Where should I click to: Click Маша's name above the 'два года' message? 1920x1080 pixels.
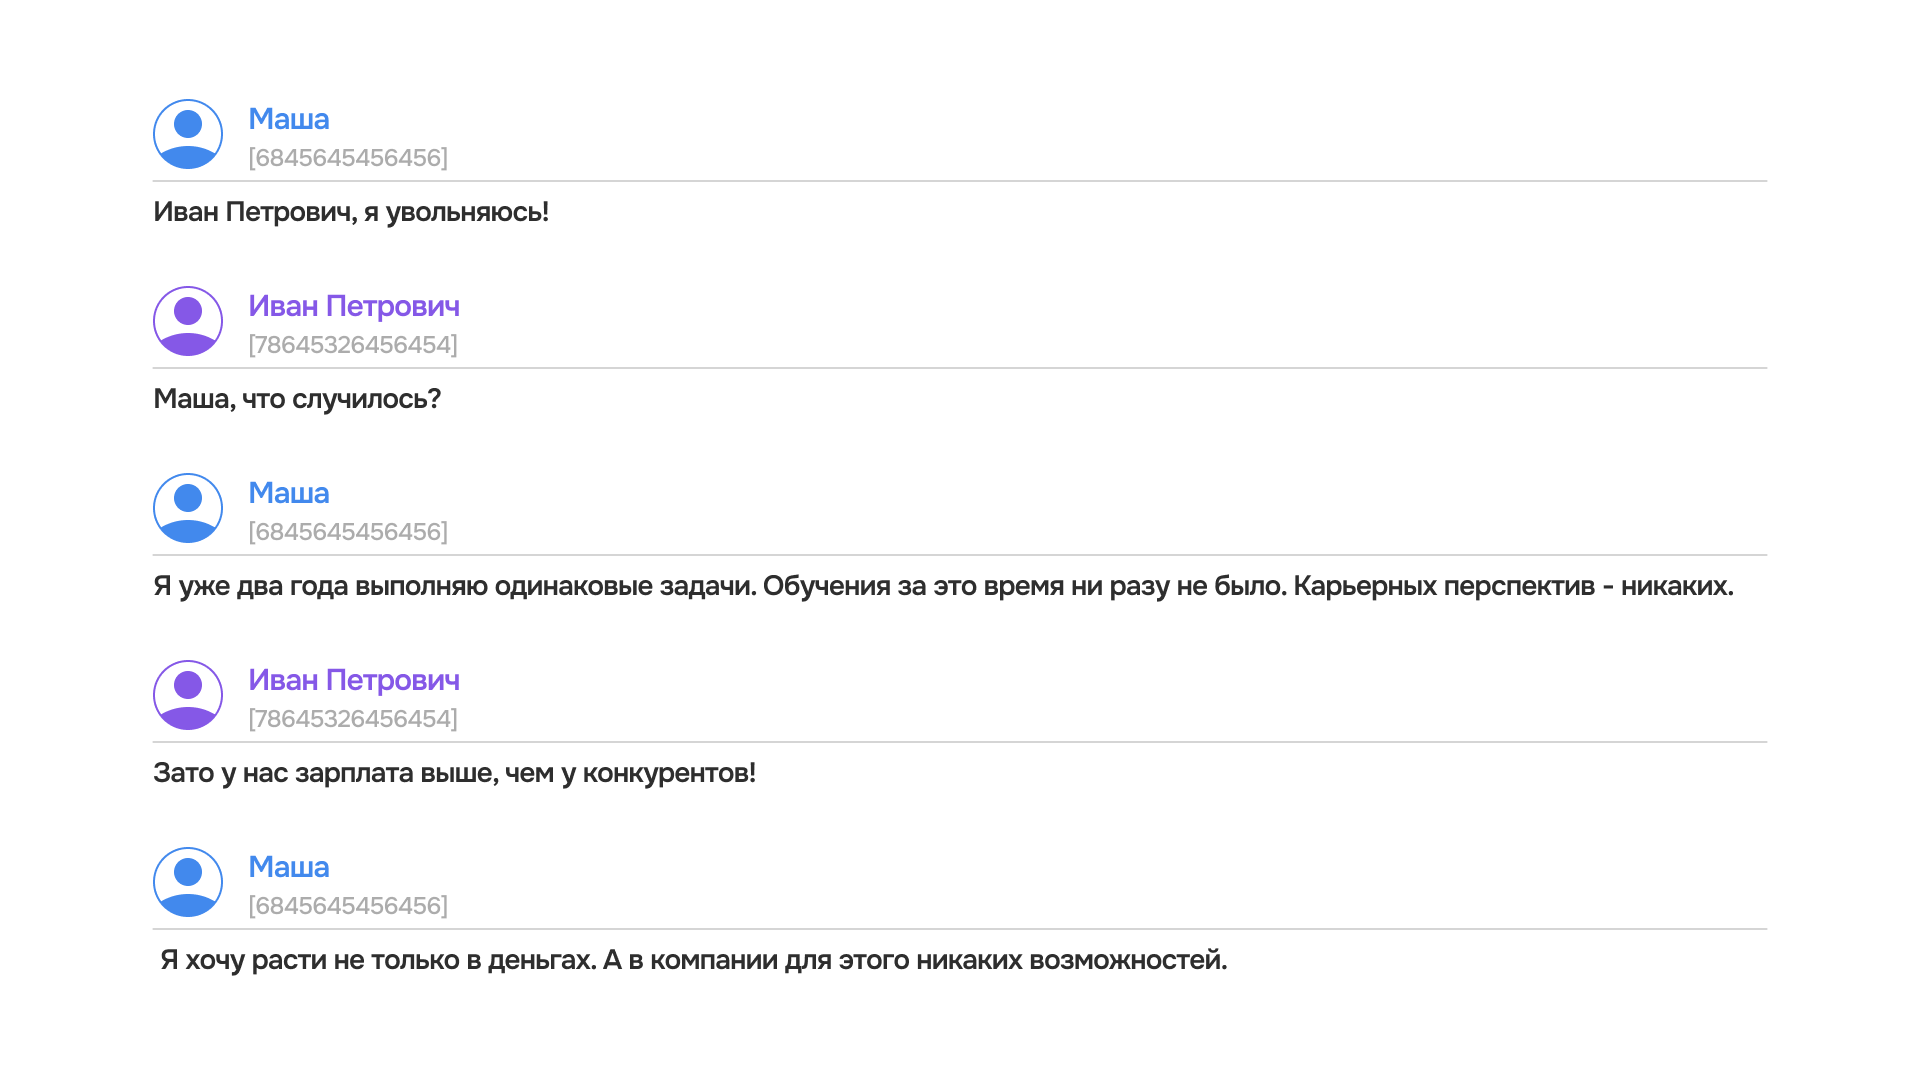pyautogui.click(x=288, y=493)
